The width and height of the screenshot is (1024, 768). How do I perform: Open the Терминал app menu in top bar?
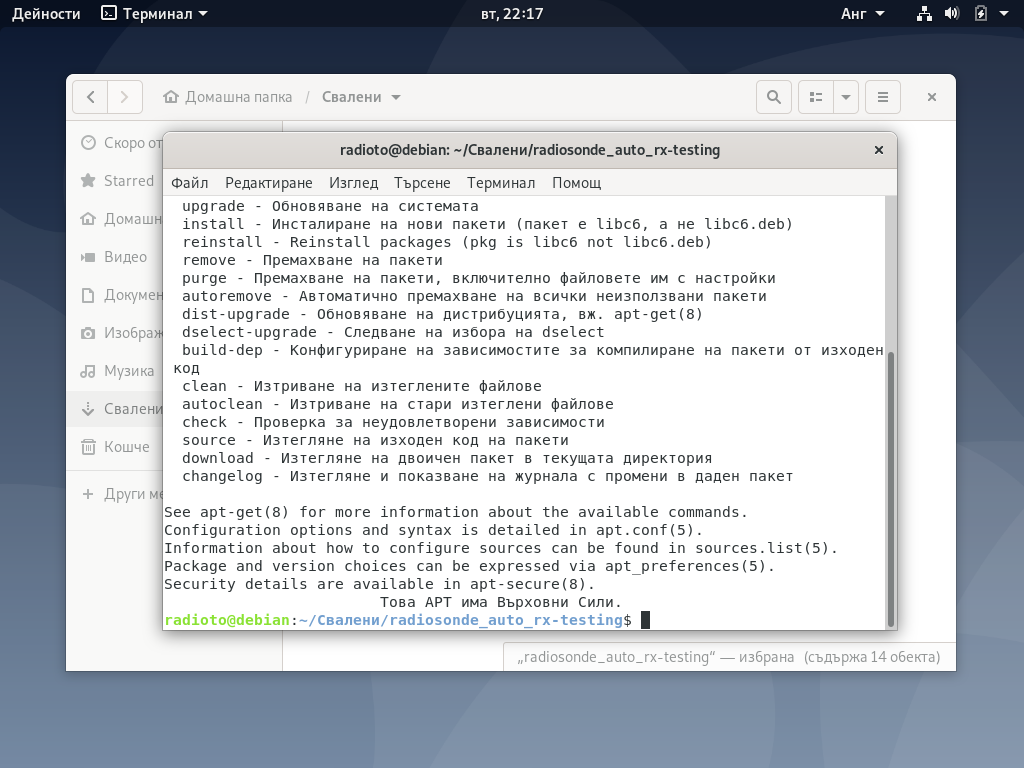click(x=154, y=14)
